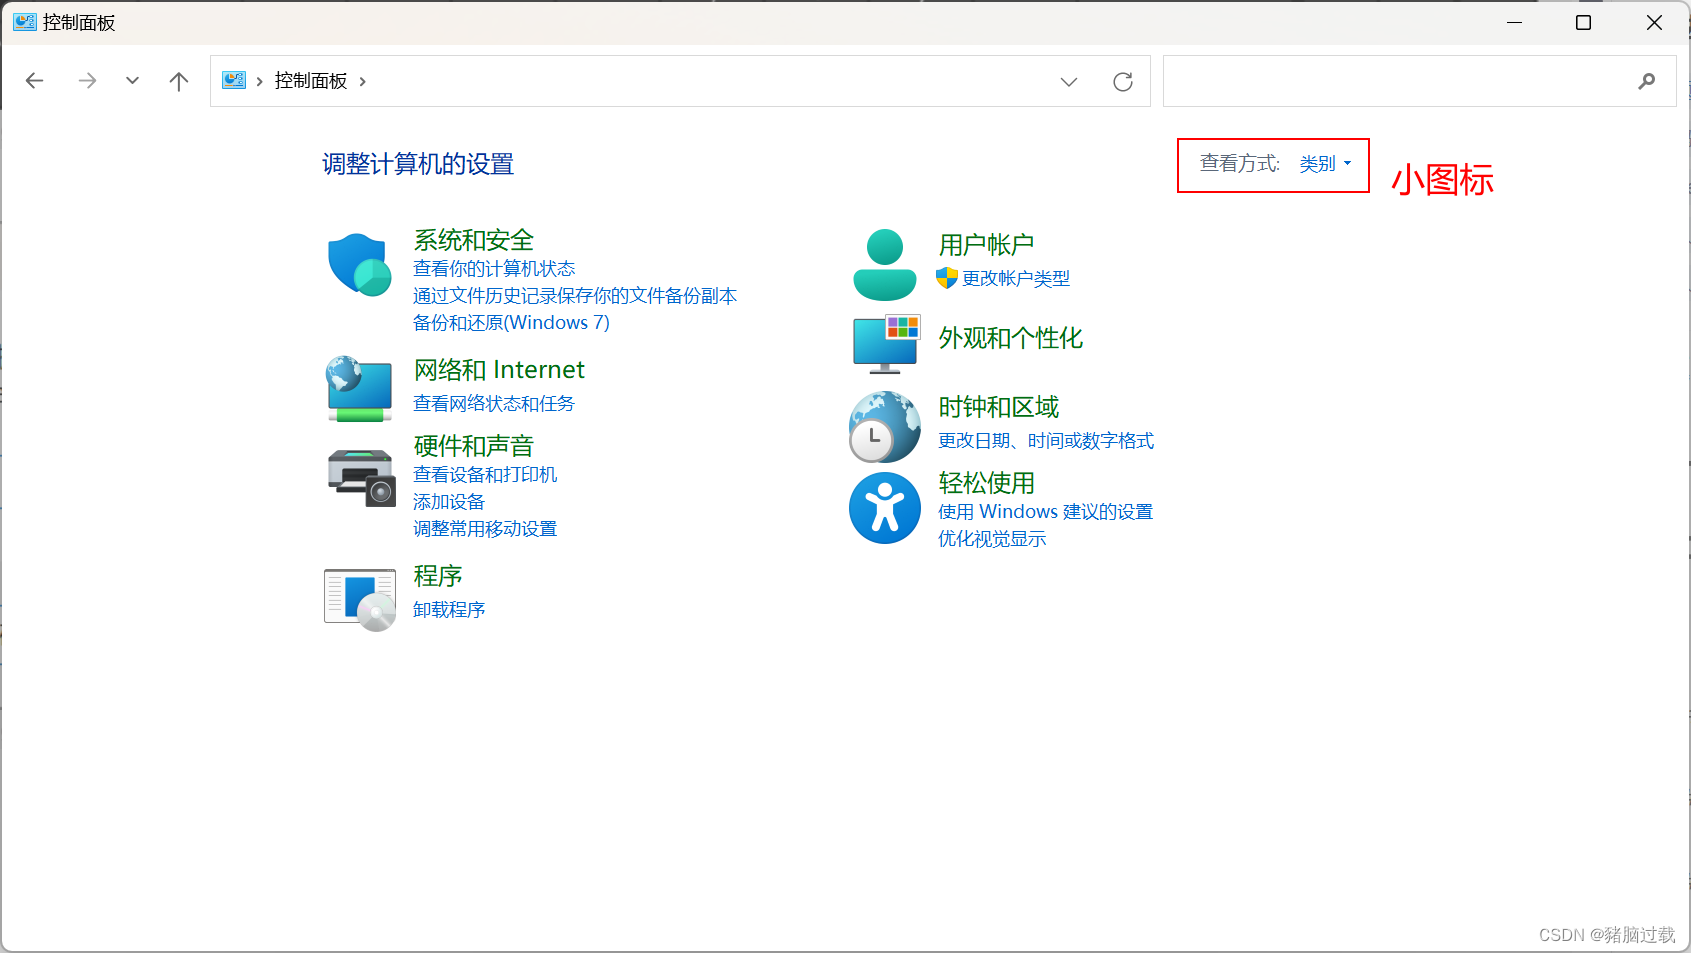Viewport: 1691px width, 953px height.
Task: Expand the address bar history dropdown
Action: tap(1069, 82)
